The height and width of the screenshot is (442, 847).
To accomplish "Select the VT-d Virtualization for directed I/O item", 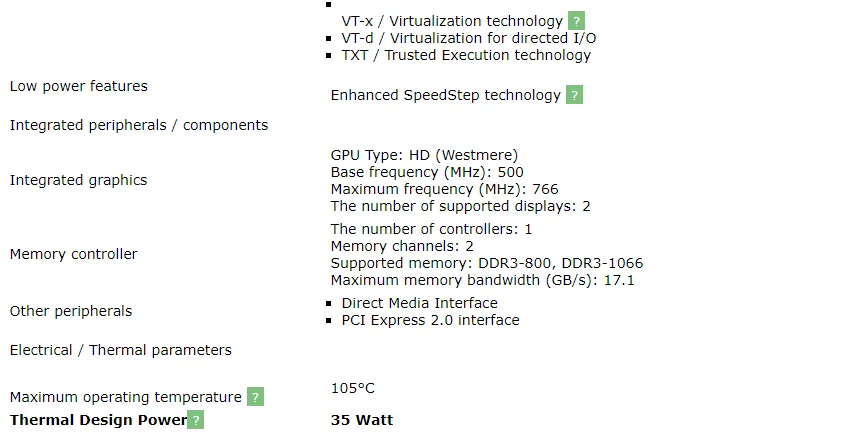I will pyautogui.click(x=468, y=38).
